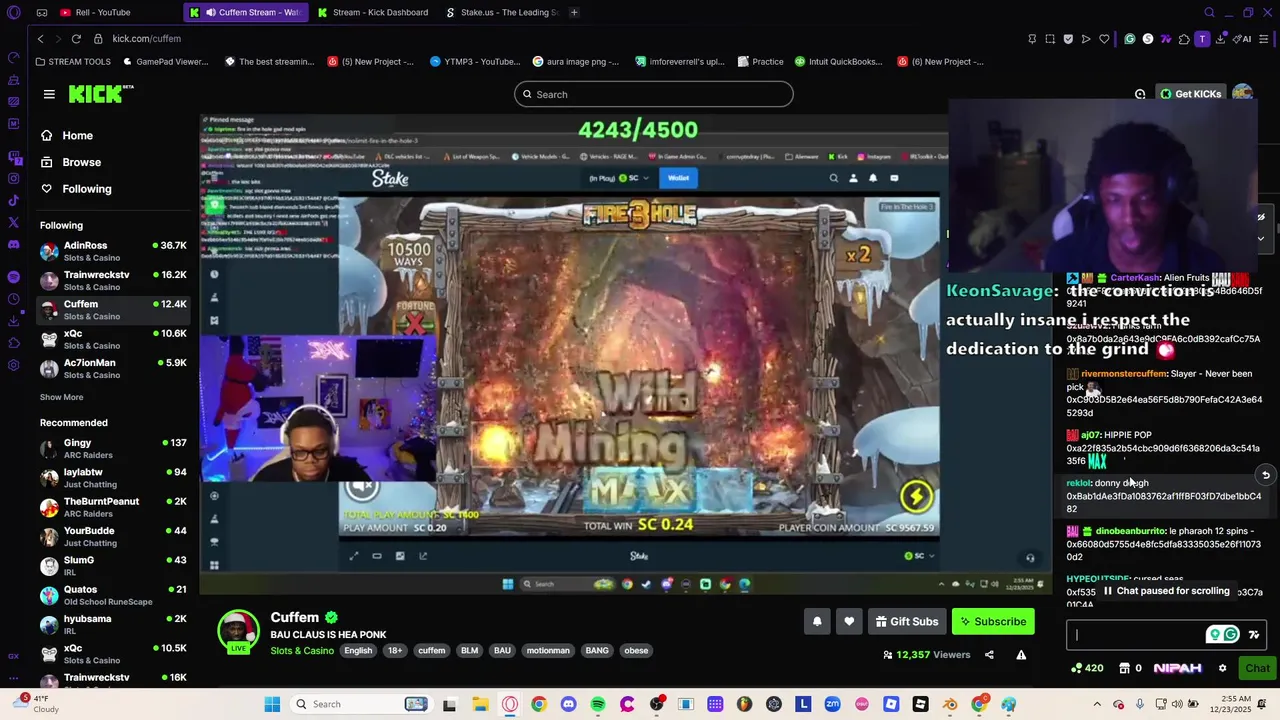Image resolution: width=1280 pixels, height=720 pixels.
Task: Resume chat via Chat paused for scrolling
Action: click(x=1166, y=591)
